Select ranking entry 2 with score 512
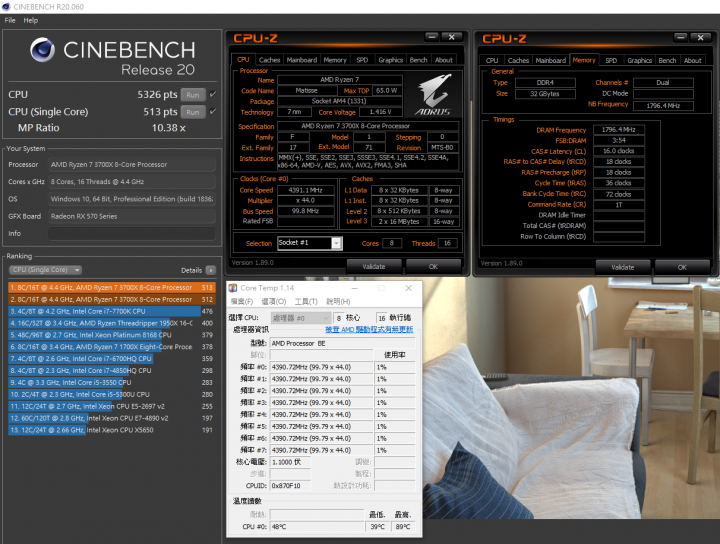This screenshot has width=720, height=544. (x=112, y=299)
